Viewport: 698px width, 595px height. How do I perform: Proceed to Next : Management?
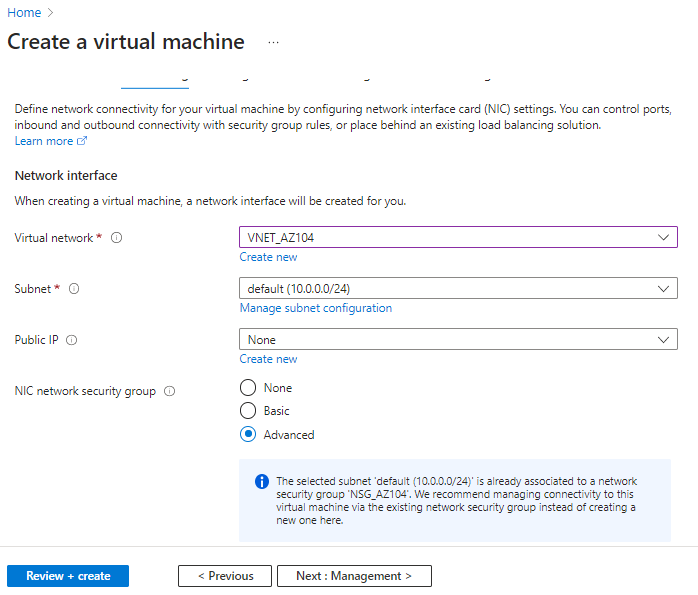[x=354, y=576]
